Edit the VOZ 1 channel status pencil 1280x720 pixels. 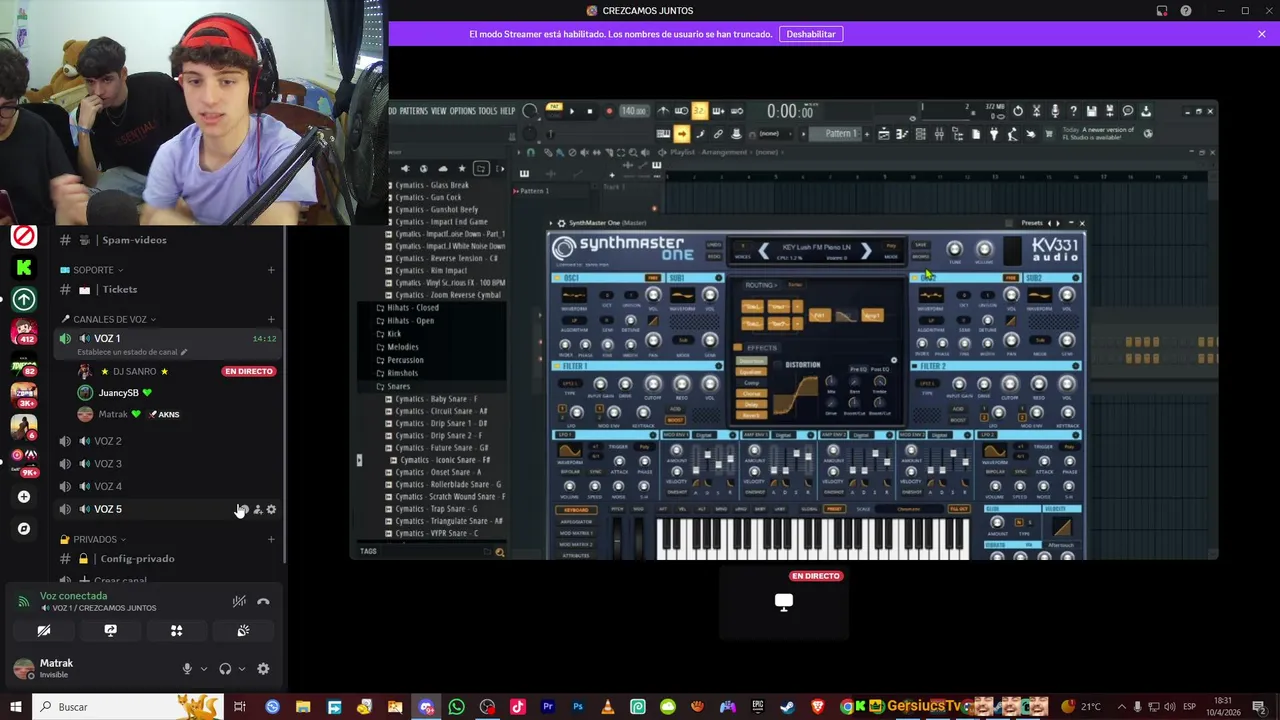point(183,352)
